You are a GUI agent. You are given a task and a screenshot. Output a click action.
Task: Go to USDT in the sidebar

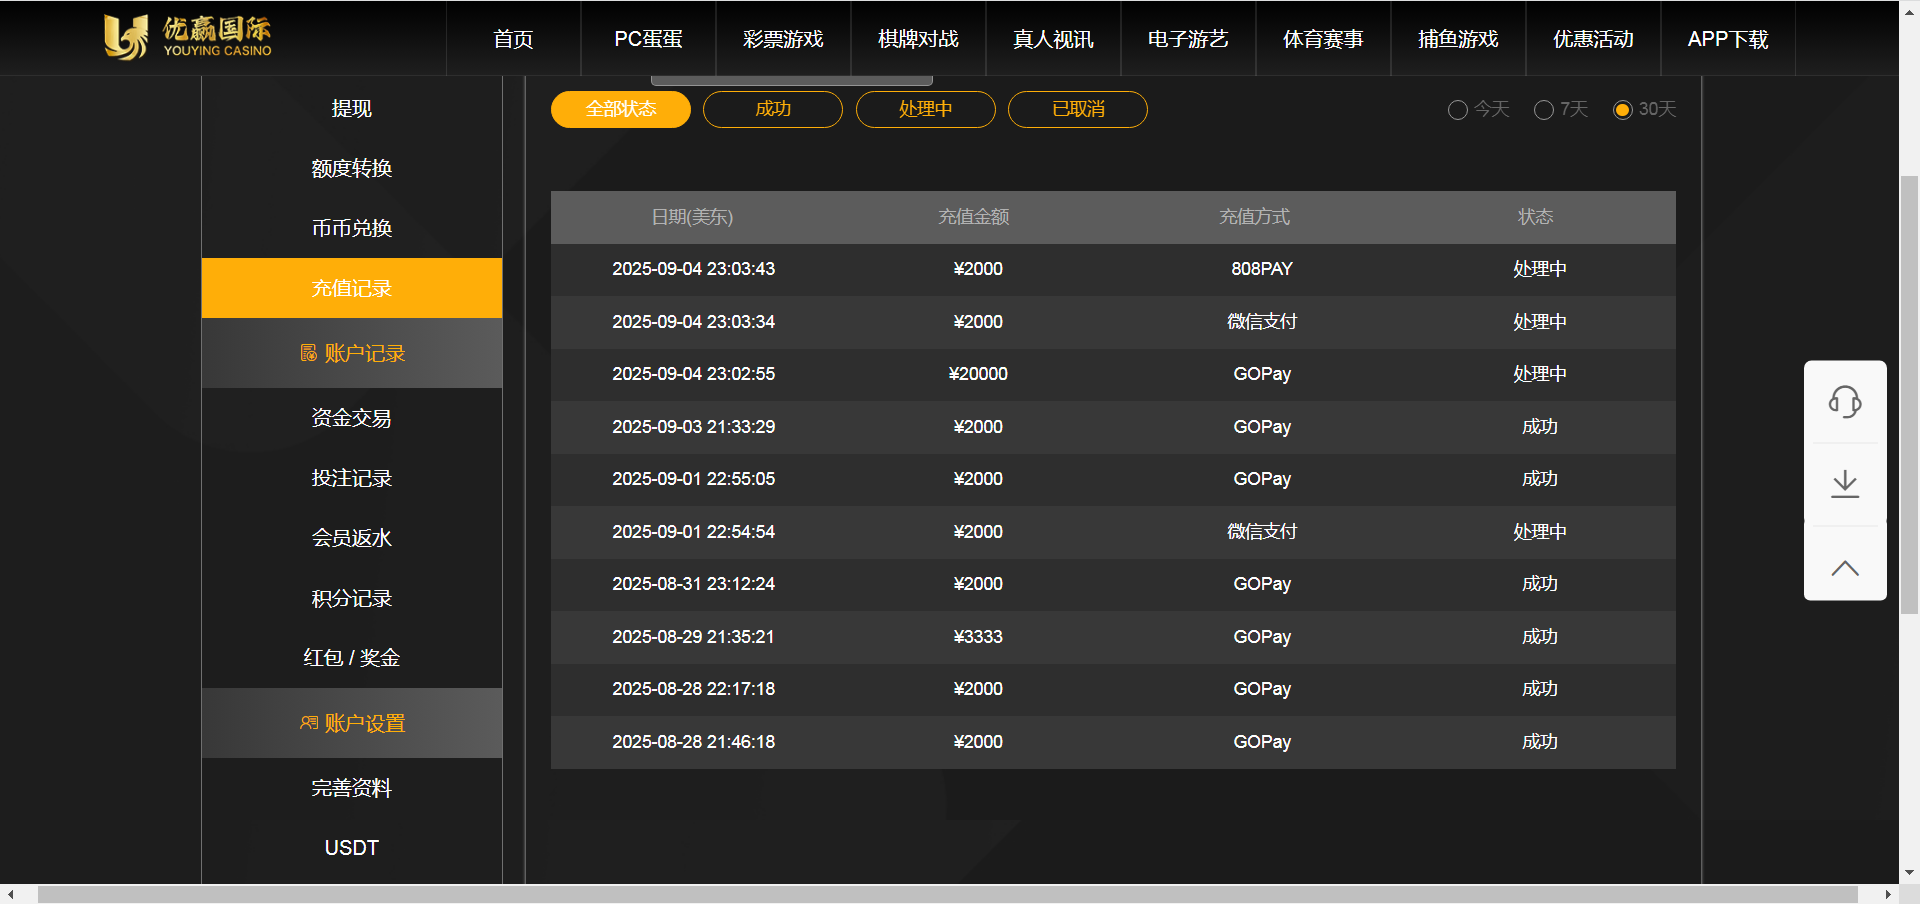(x=352, y=848)
